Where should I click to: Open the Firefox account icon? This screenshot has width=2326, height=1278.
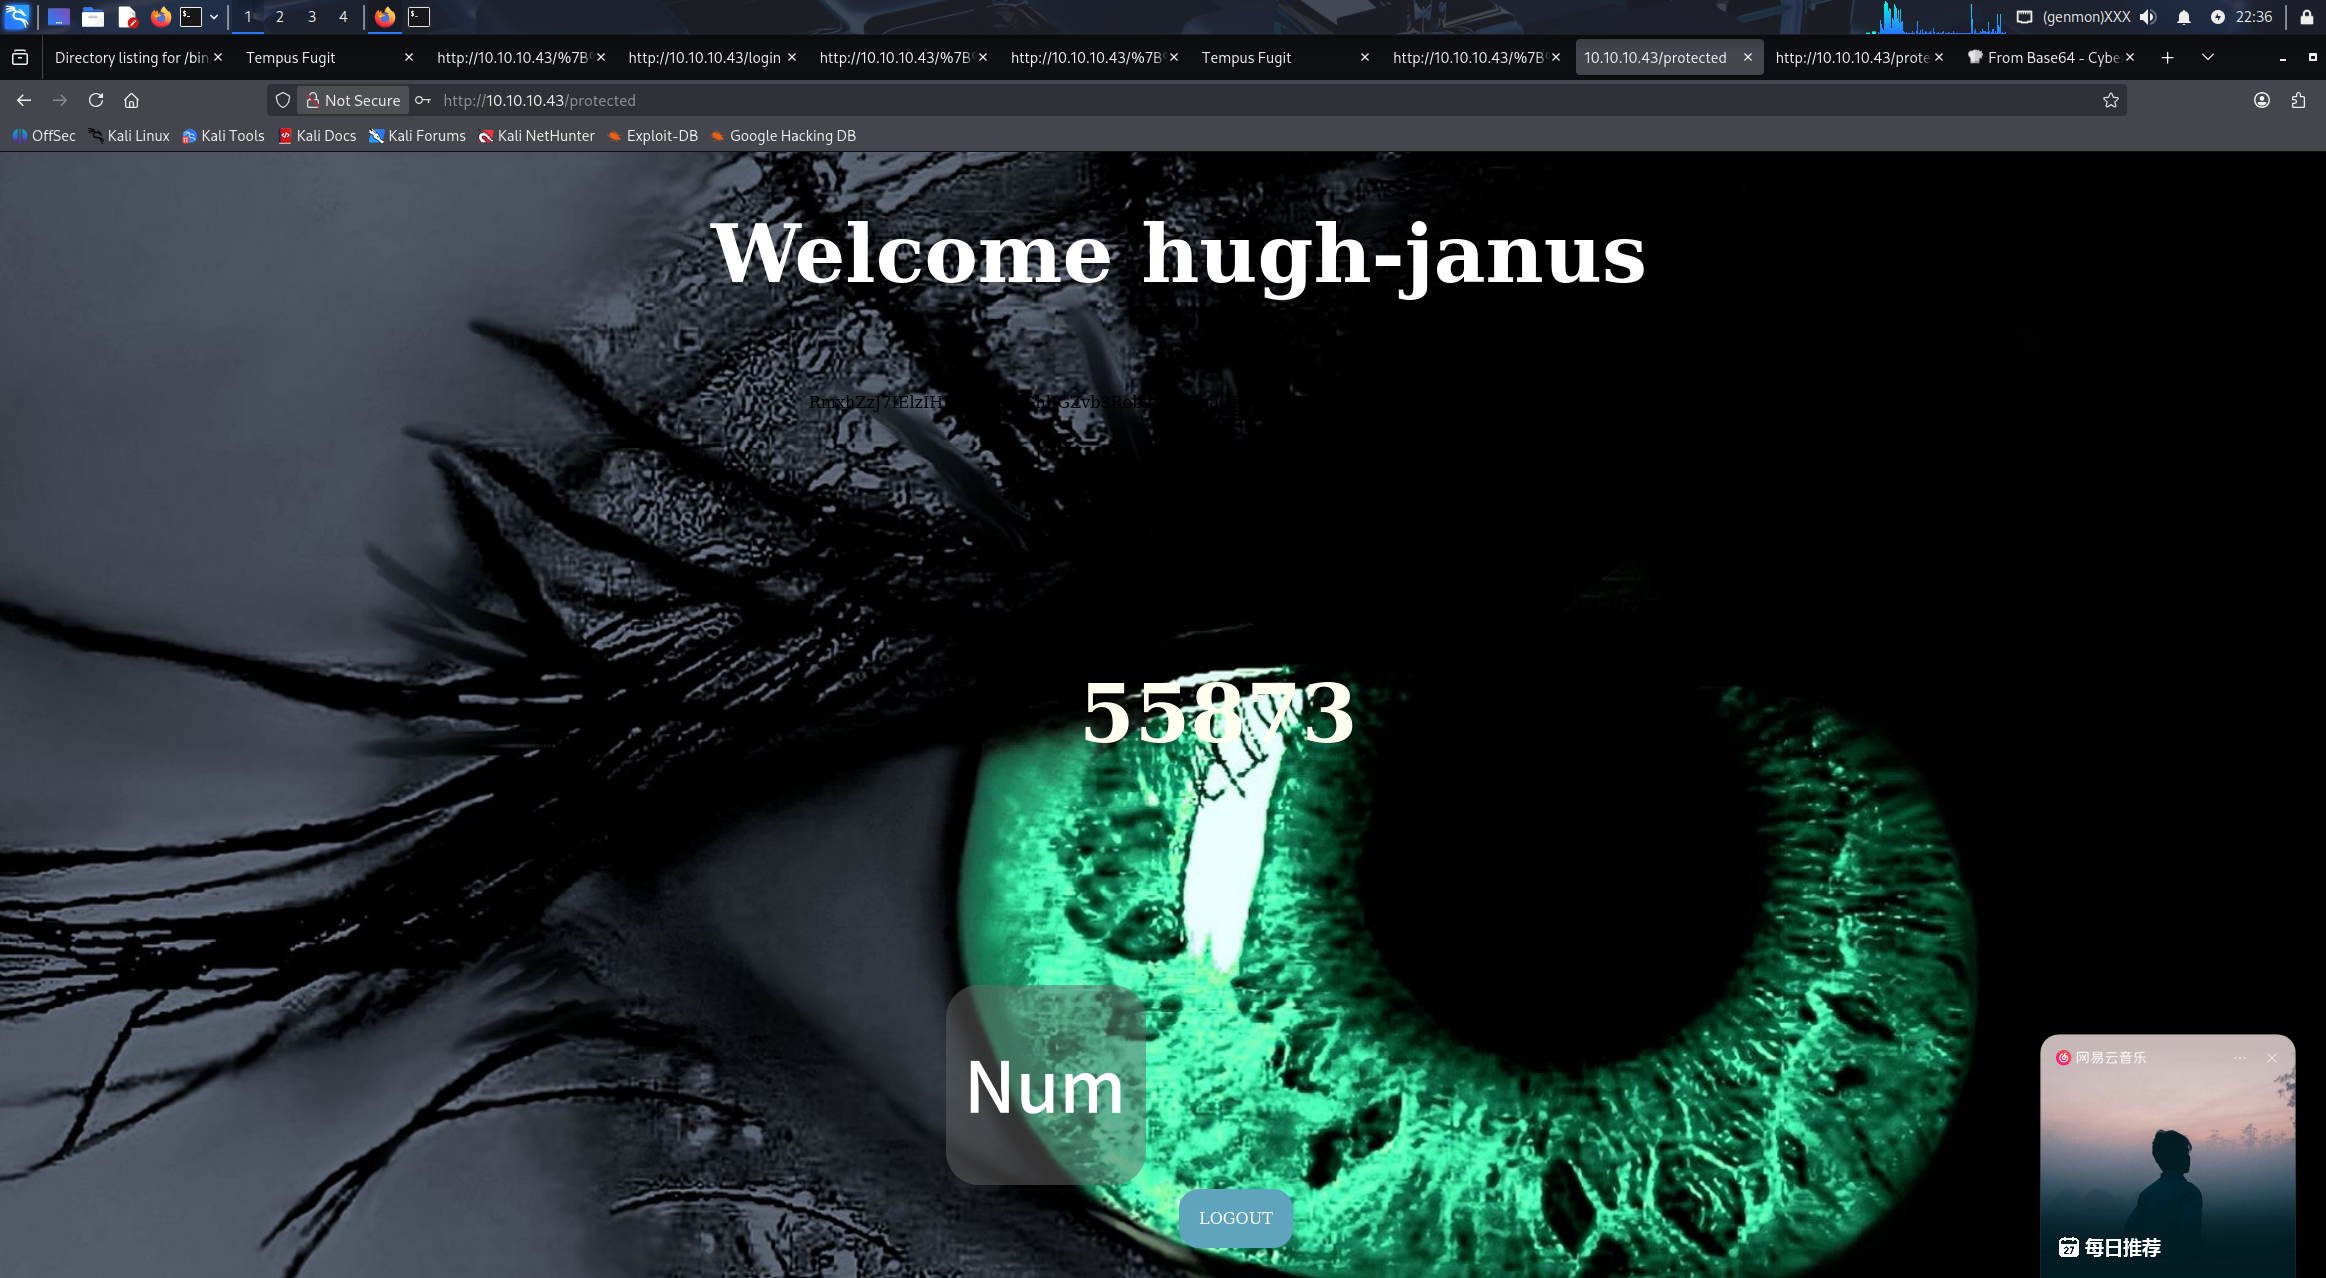tap(2261, 100)
